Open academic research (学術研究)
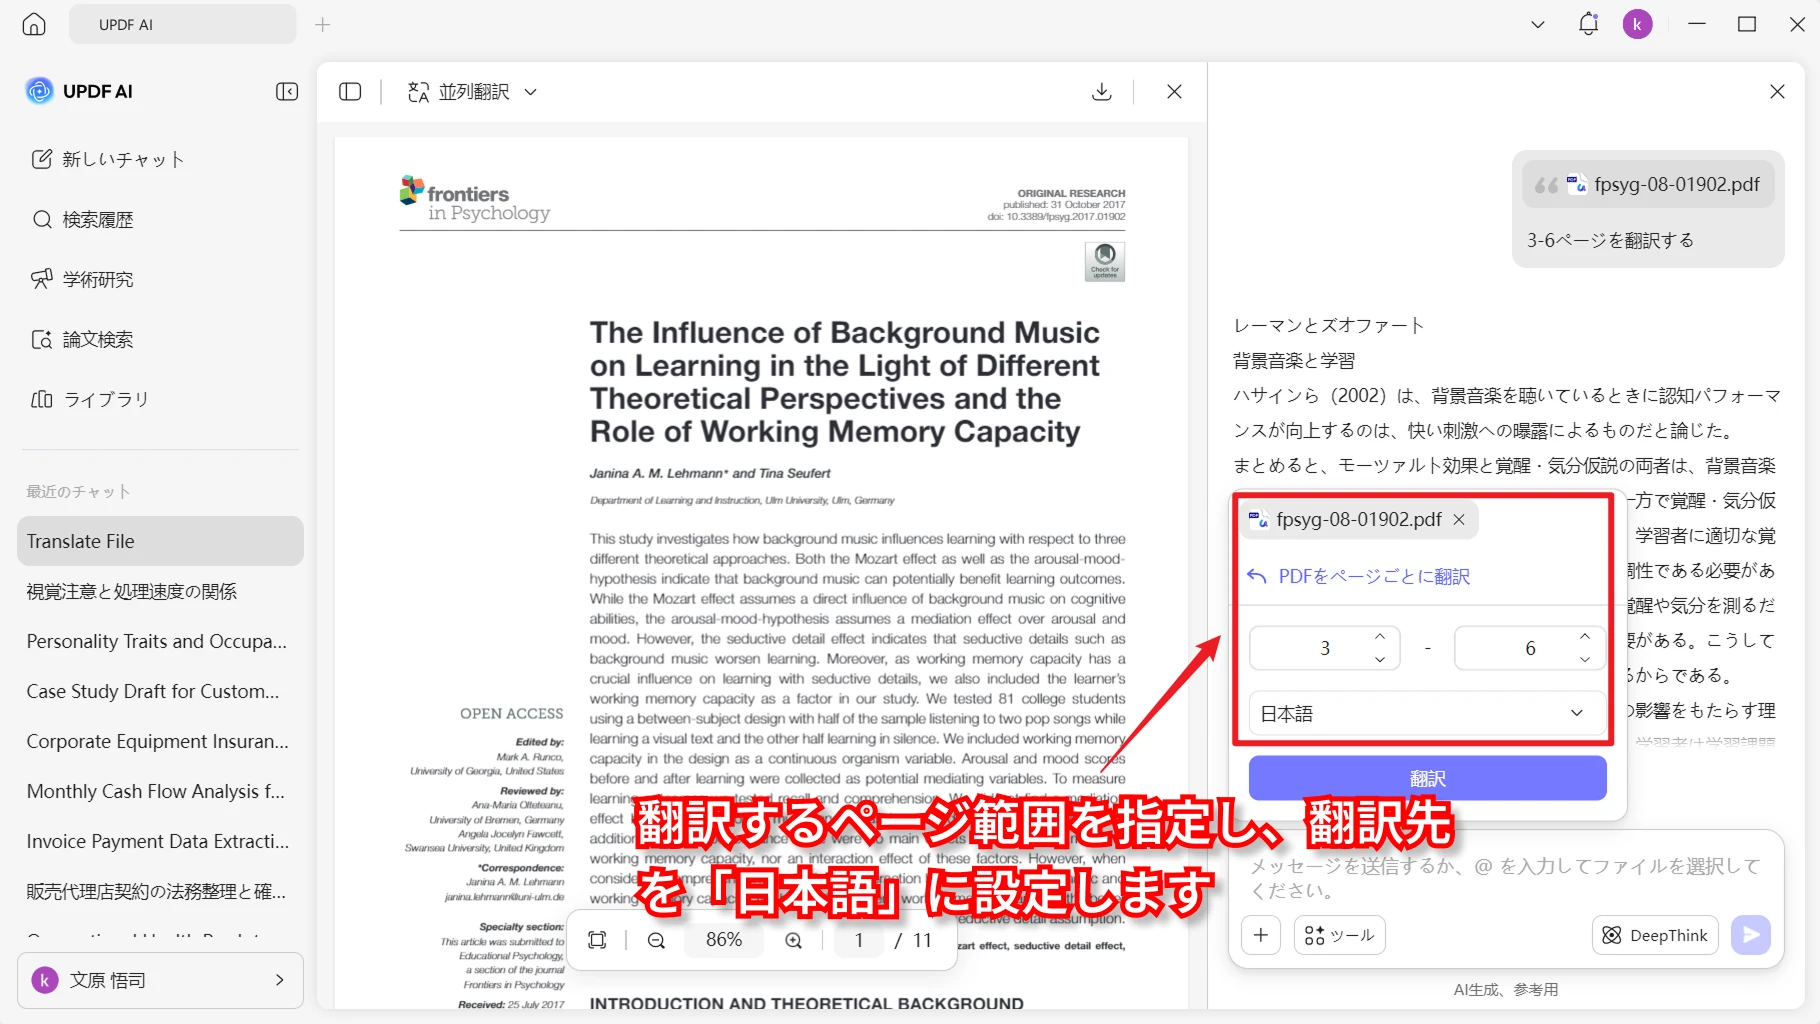This screenshot has width=1820, height=1024. coord(83,279)
